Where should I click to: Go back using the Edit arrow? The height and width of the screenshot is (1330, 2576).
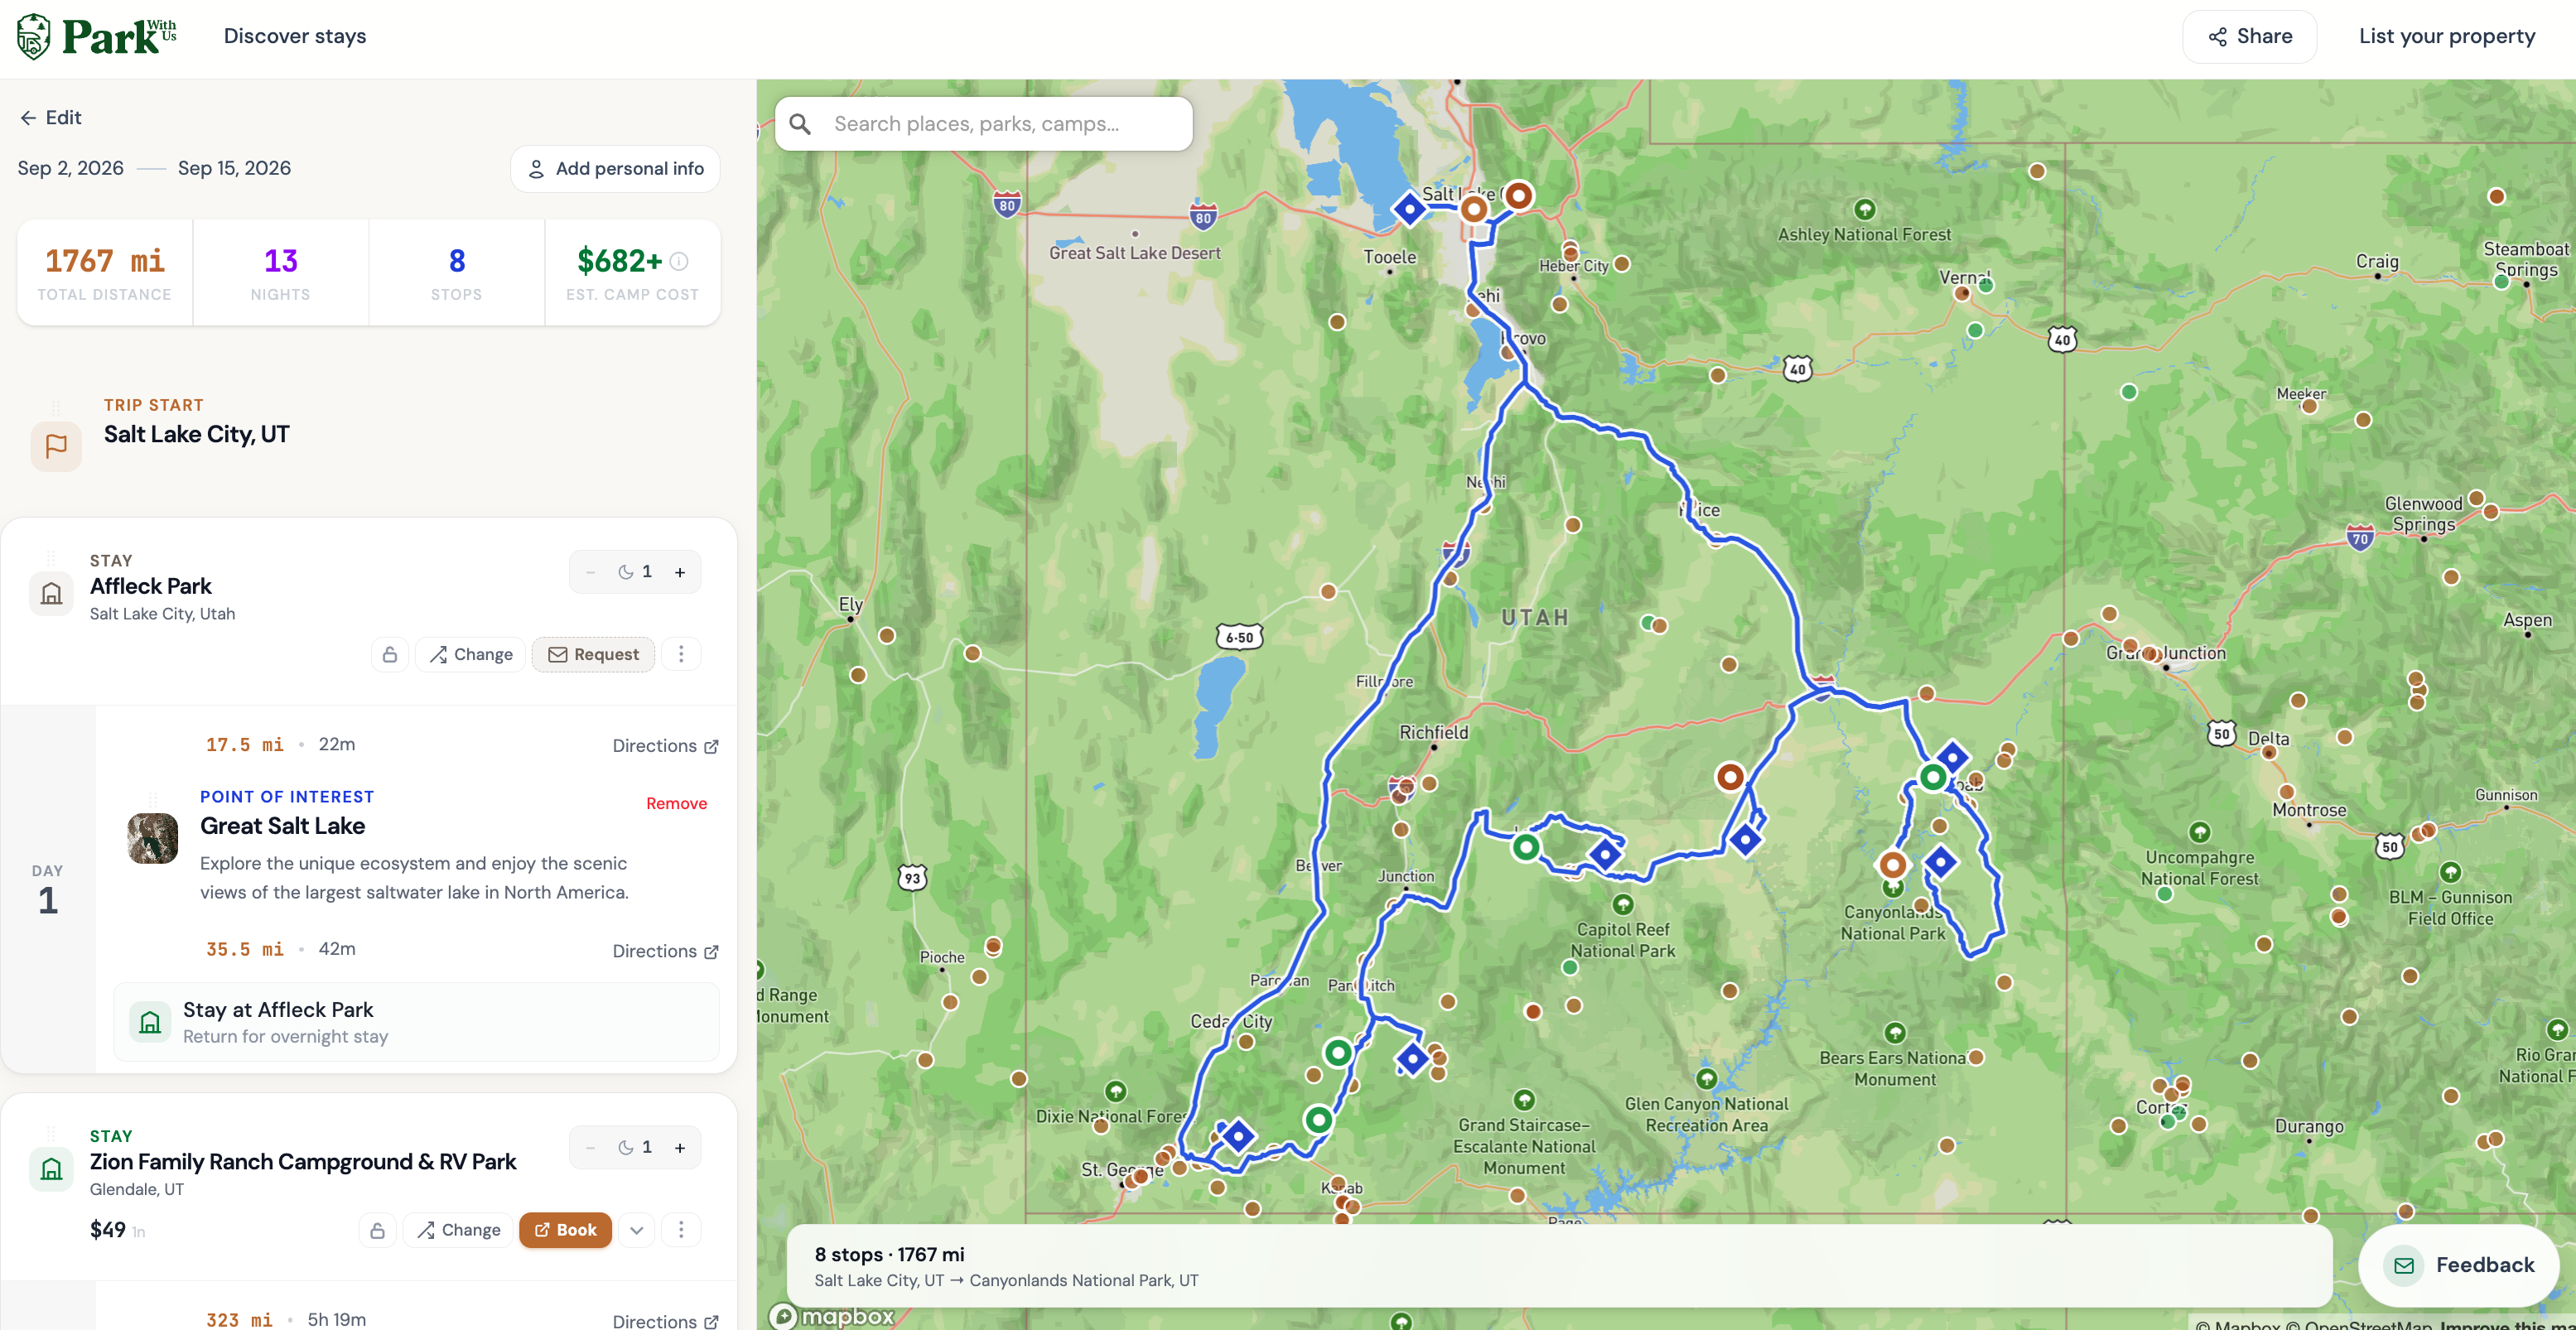pos(50,117)
